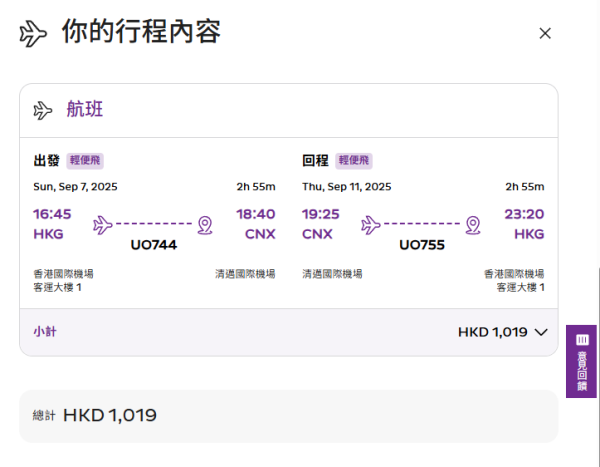Click the 輕便飛 badge beside 回程
The width and height of the screenshot is (600, 467).
tap(354, 160)
